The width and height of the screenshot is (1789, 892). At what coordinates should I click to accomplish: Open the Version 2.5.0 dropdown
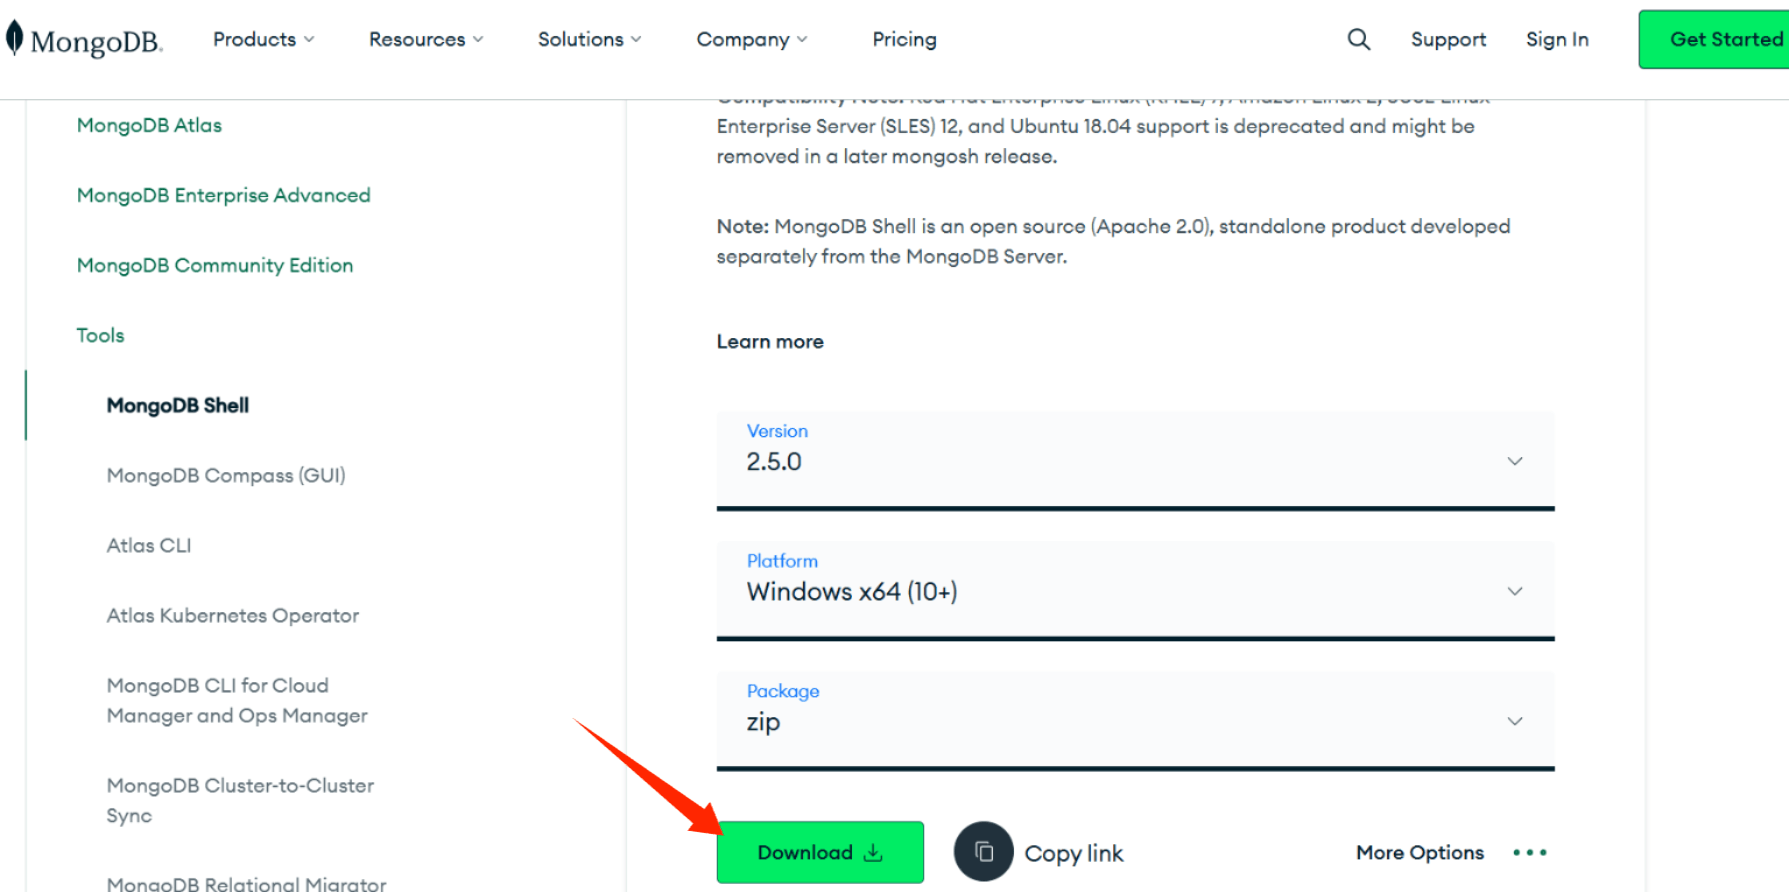1135,461
